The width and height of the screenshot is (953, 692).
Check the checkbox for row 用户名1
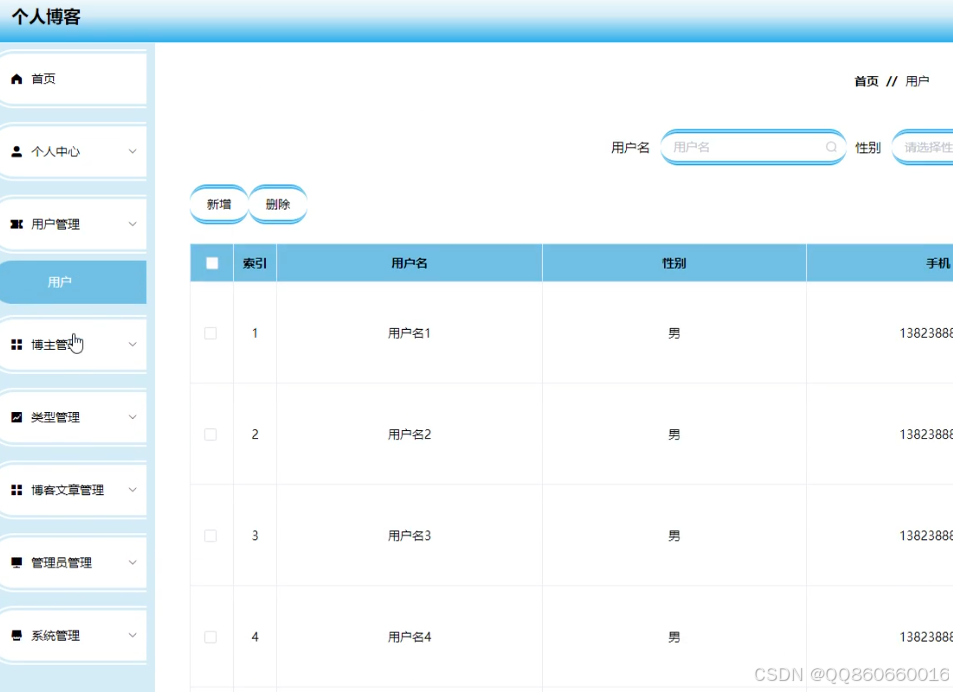[210, 333]
